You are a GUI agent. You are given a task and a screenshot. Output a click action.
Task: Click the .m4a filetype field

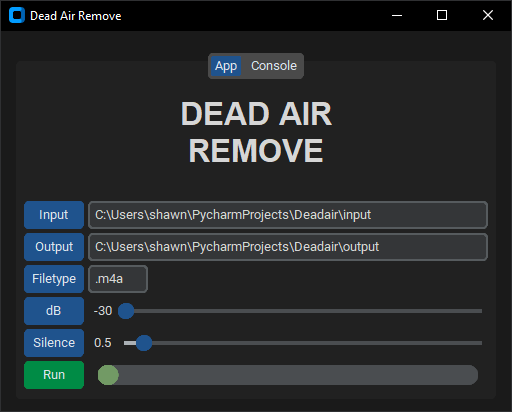(118, 279)
